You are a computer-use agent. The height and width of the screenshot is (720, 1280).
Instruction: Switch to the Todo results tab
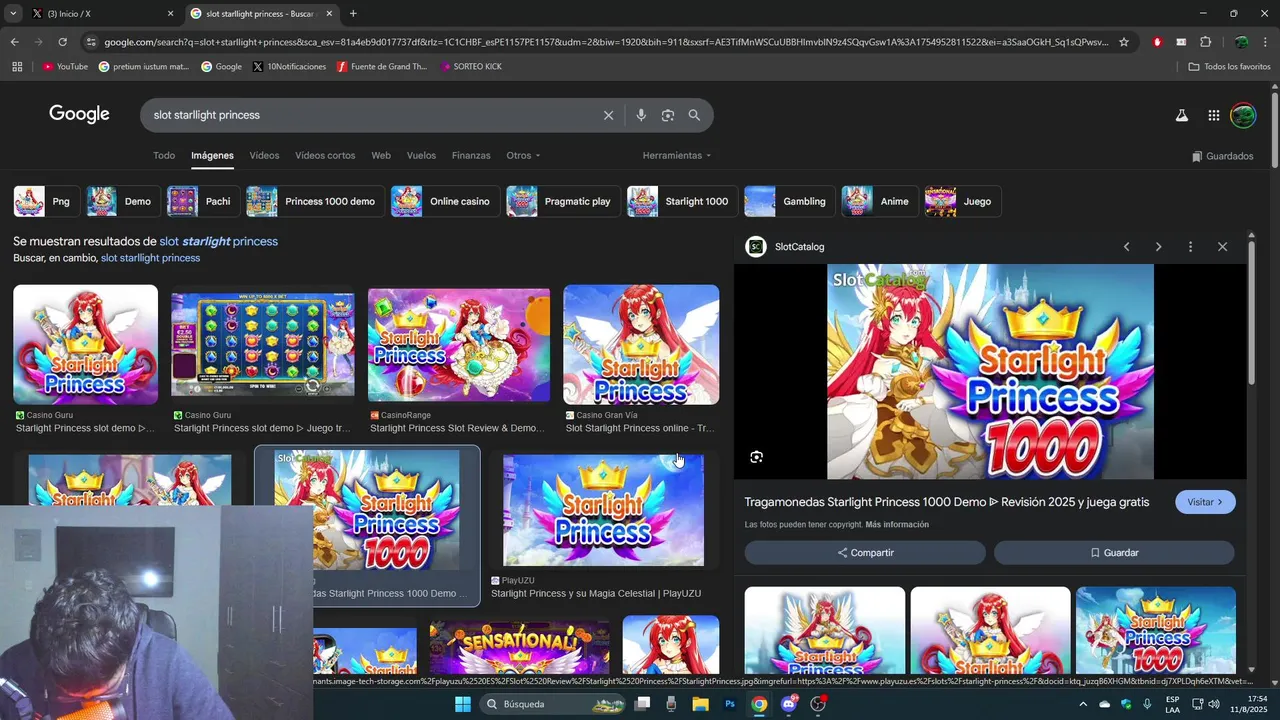164,156
